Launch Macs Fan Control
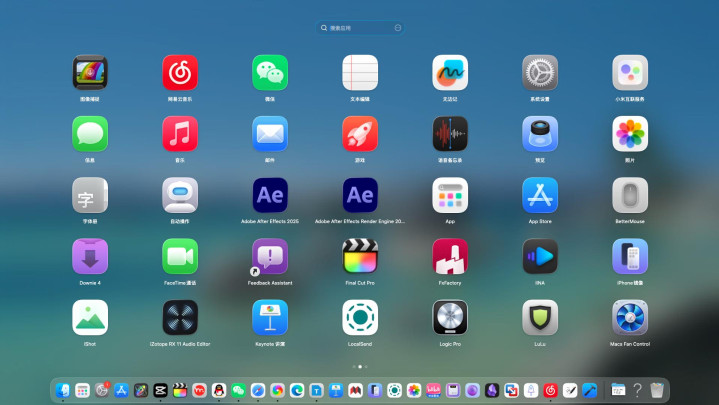This screenshot has height=405, width=719. pos(630,317)
